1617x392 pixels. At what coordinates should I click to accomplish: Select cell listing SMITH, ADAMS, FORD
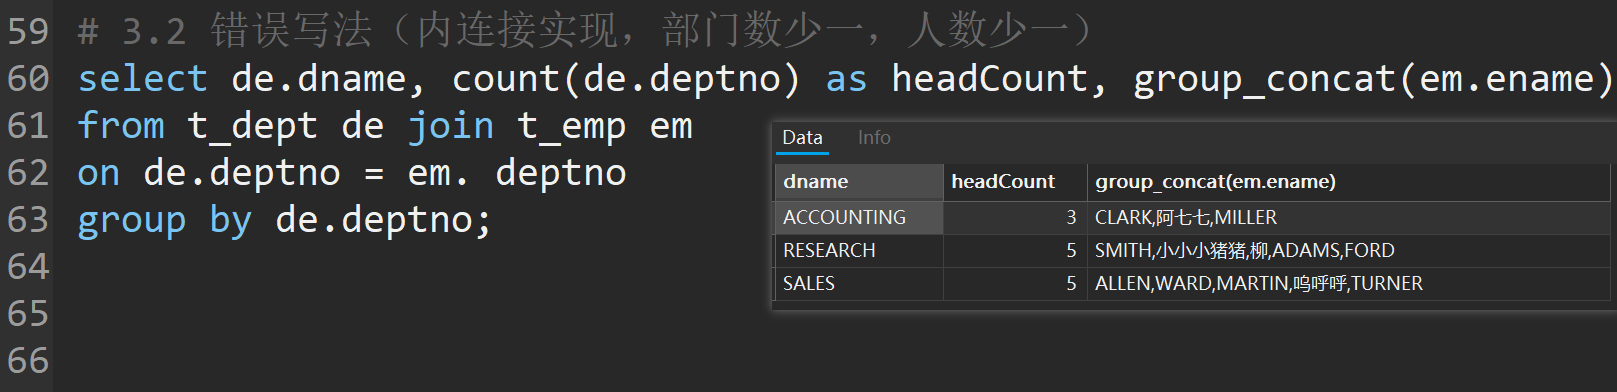pyautogui.click(x=1350, y=250)
